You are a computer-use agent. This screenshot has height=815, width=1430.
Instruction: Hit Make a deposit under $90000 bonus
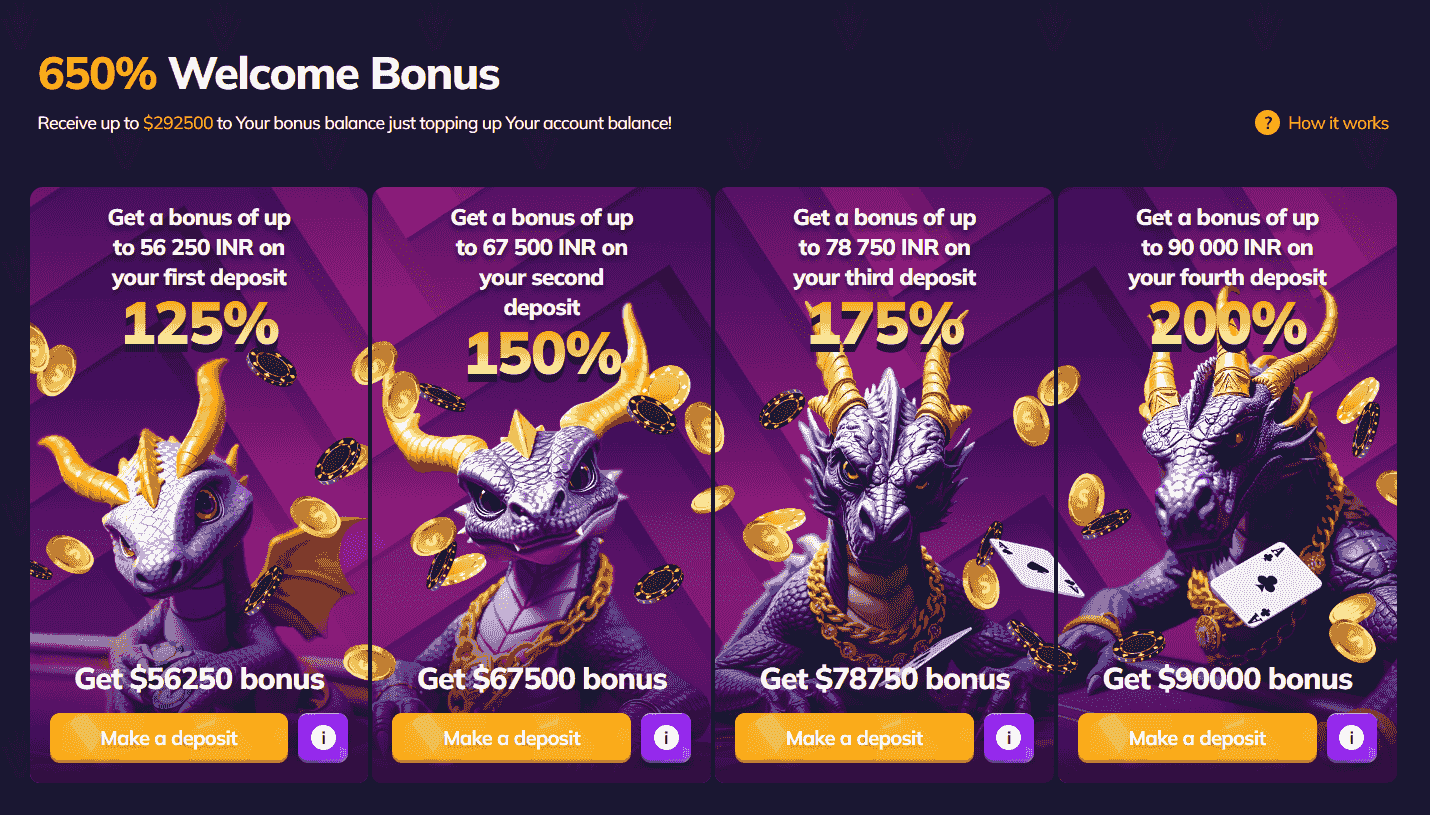1197,738
